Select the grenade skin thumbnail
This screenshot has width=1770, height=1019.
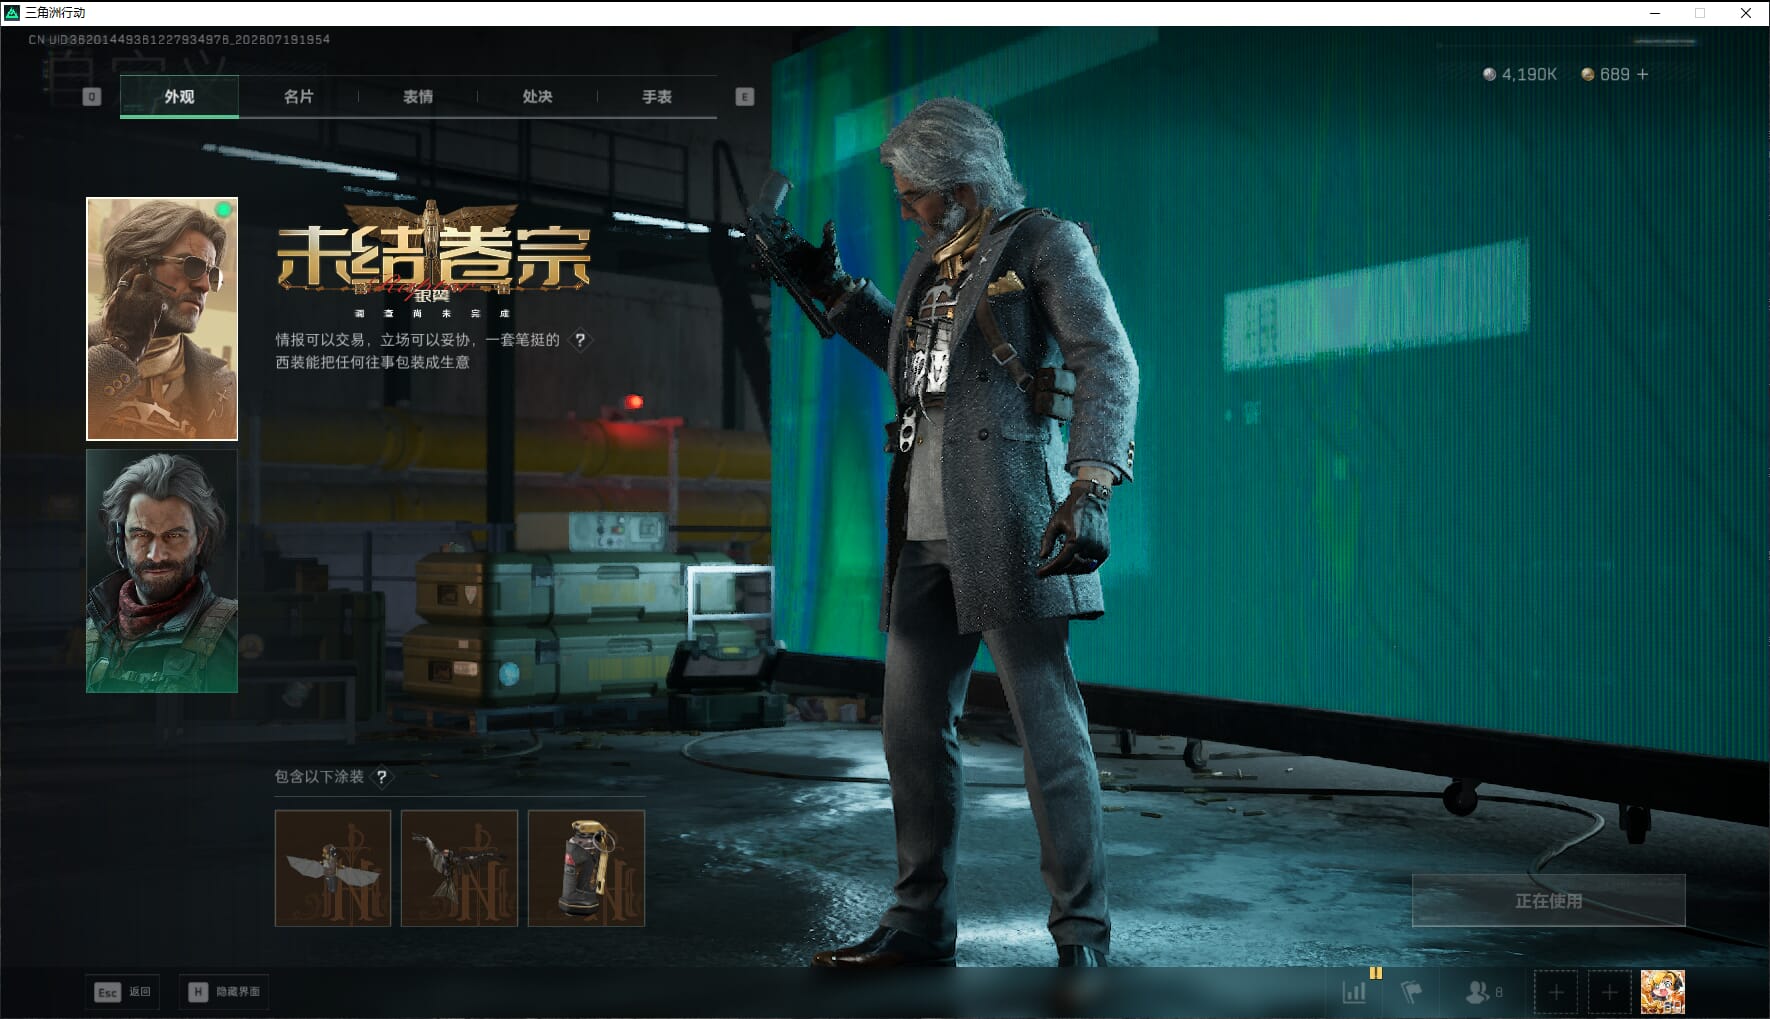586,868
